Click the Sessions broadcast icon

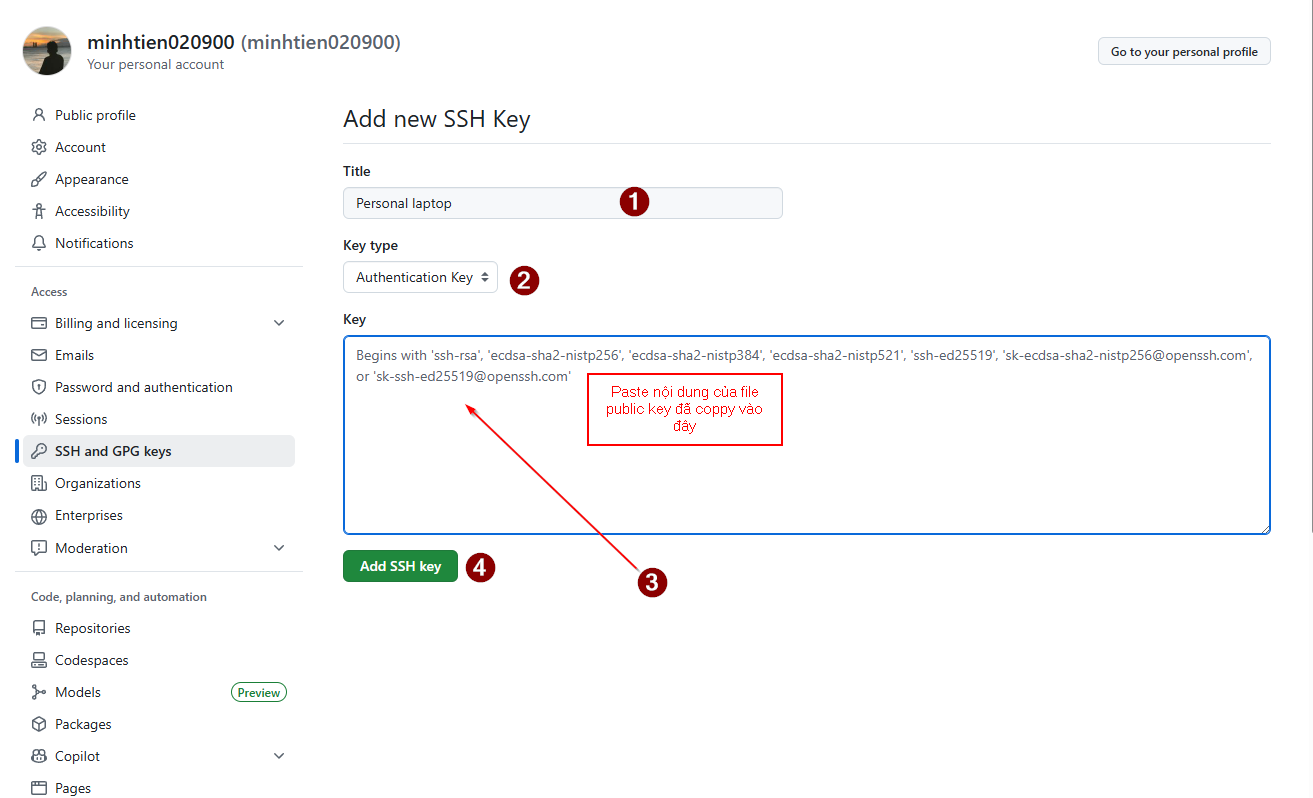[39, 419]
